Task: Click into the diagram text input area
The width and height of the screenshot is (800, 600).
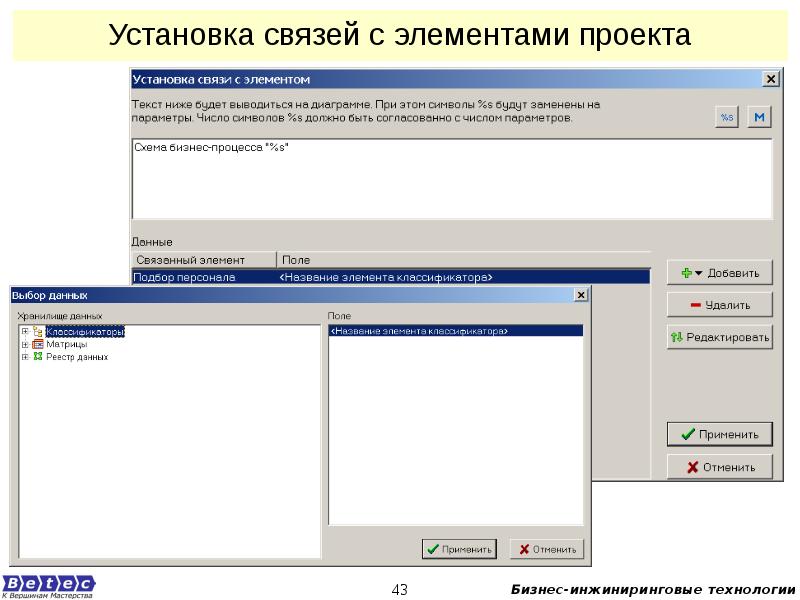Action: click(450, 180)
